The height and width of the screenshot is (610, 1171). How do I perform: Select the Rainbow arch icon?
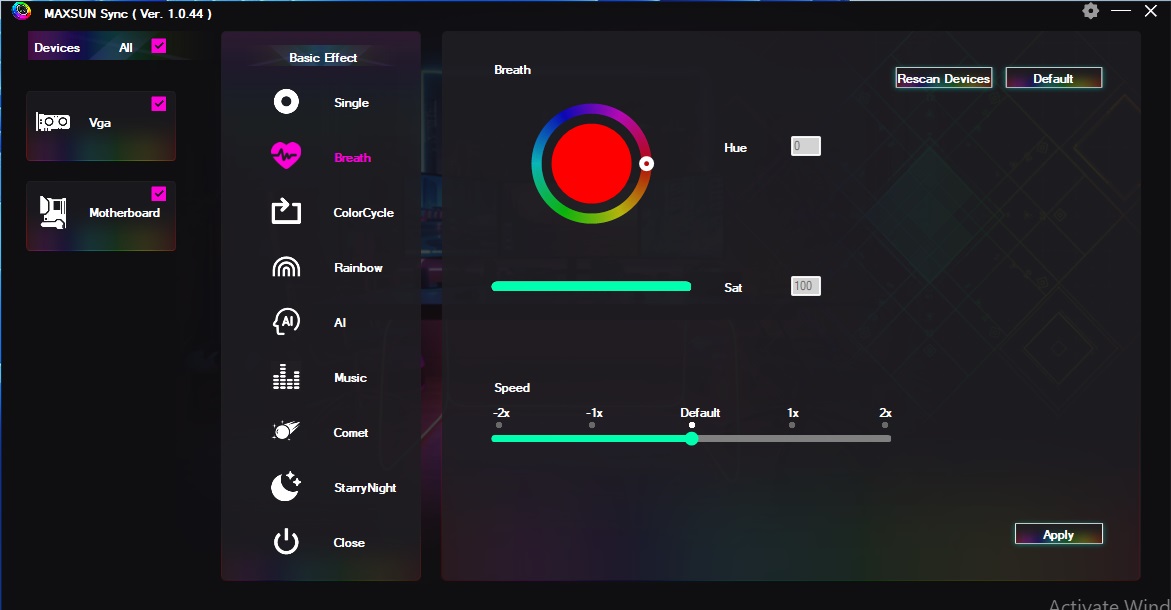[x=286, y=267]
